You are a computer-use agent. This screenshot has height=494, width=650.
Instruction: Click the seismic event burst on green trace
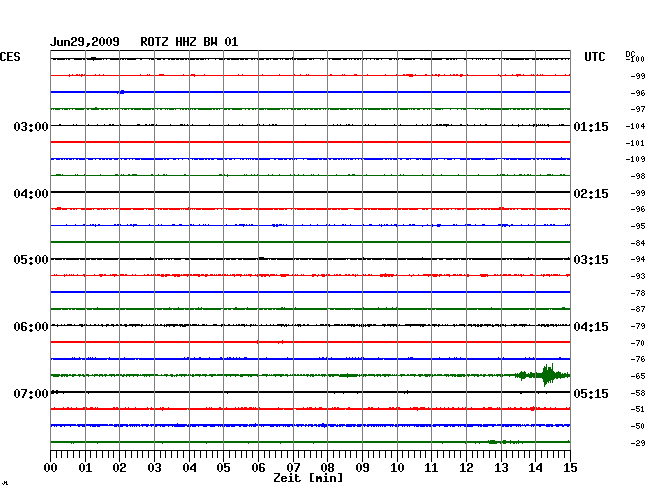pos(543,375)
